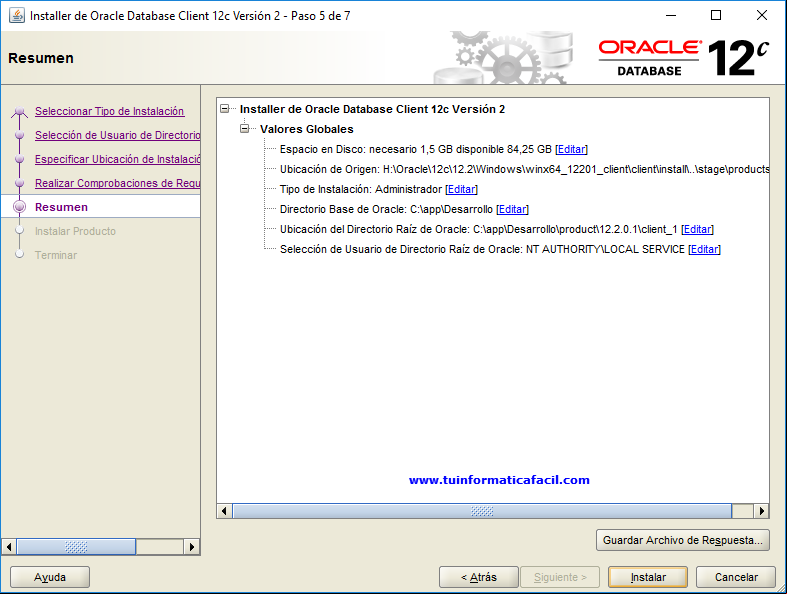Start installation with the Instalar button
Screen dimensions: 787x594
[x=648, y=577]
